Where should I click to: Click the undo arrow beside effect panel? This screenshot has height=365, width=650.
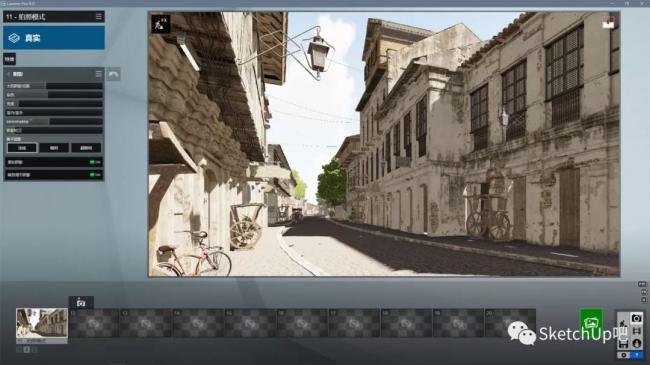click(113, 74)
